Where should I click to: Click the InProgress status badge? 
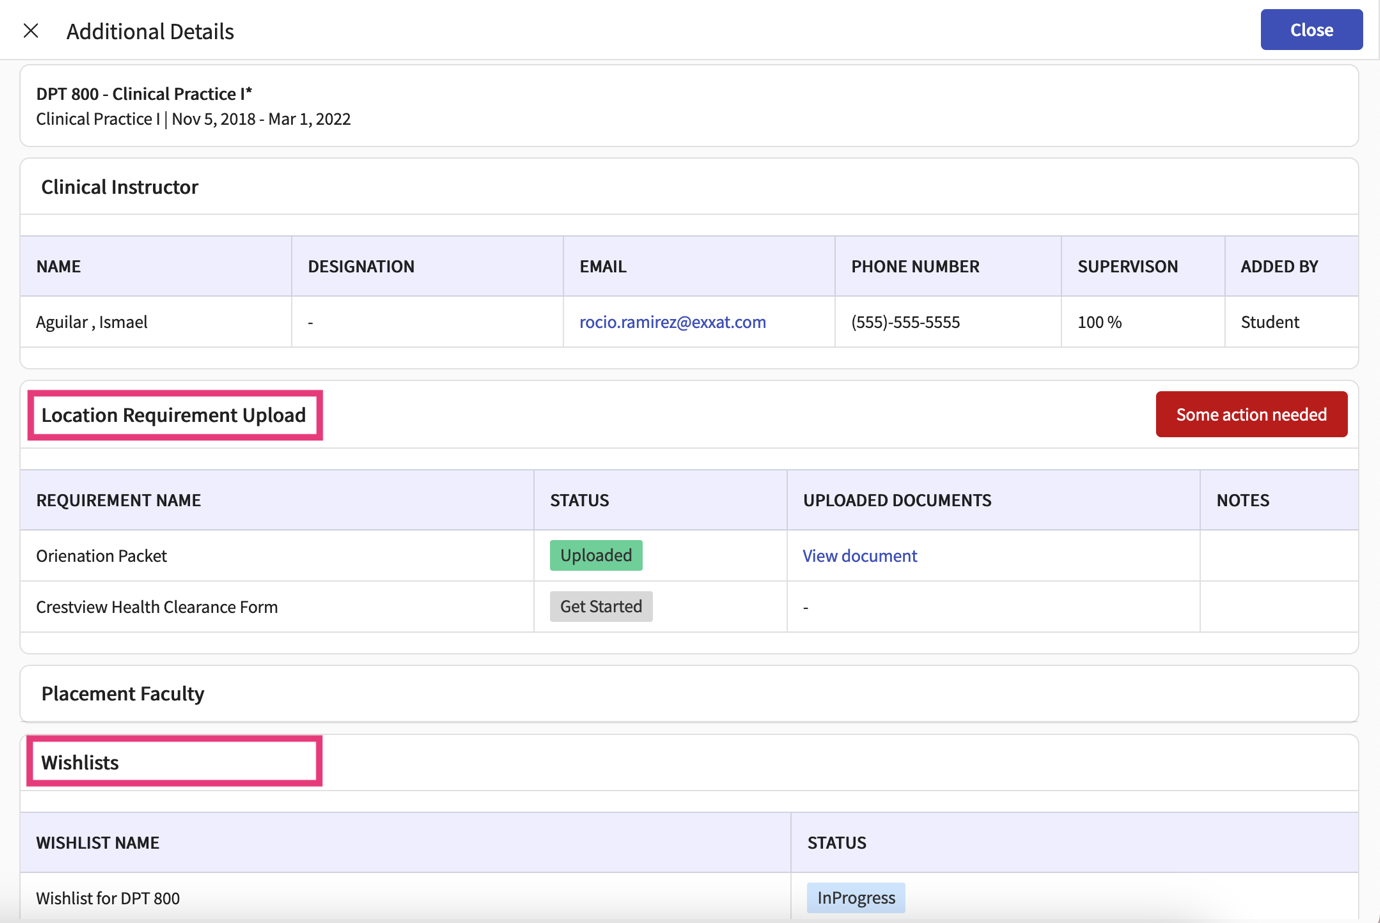pyautogui.click(x=855, y=897)
